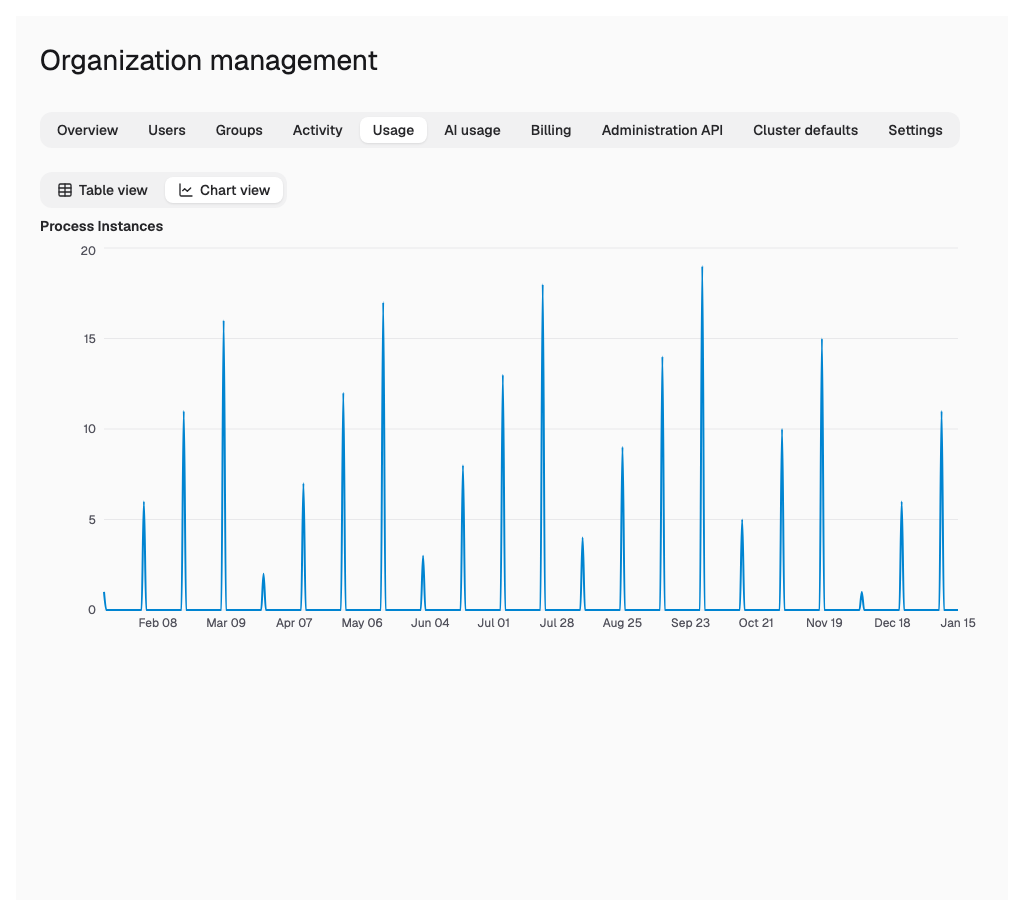The width and height of the screenshot is (1024, 900).
Task: Click the Sep 23 axis label
Action: [690, 623]
